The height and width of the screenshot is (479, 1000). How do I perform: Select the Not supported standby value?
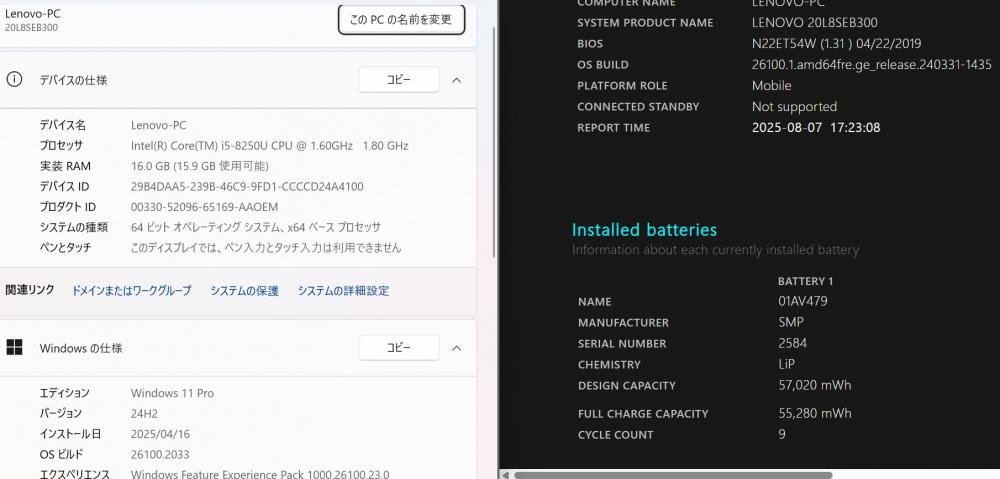pos(794,107)
